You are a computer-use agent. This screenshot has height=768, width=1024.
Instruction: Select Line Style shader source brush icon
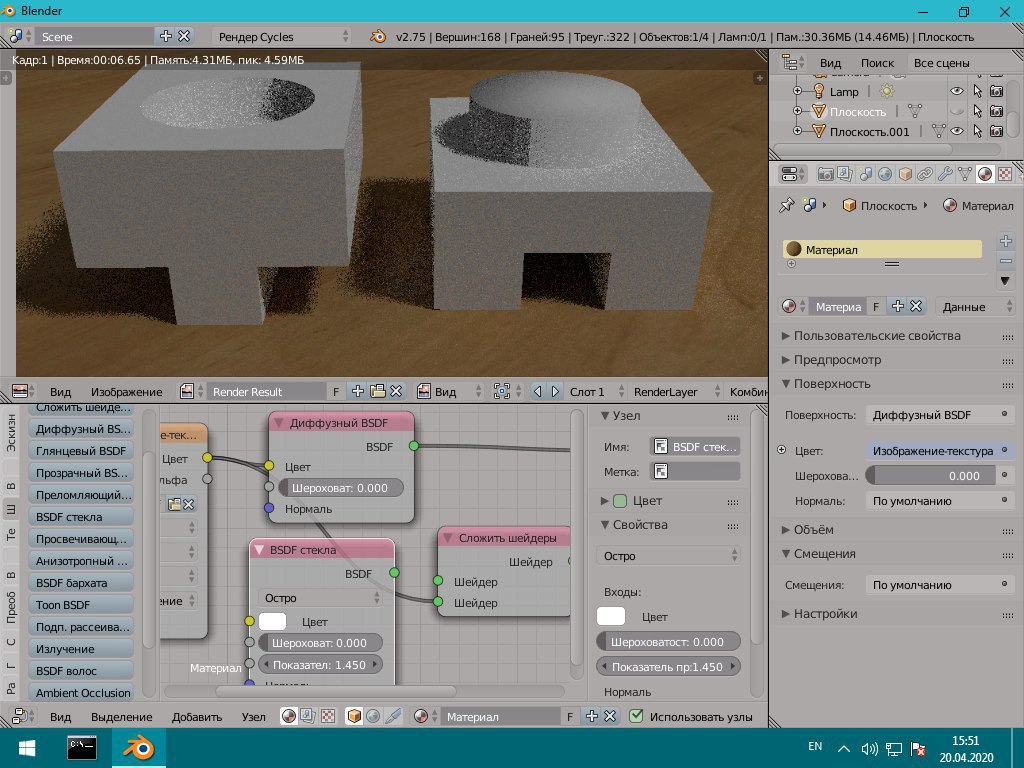pos(393,716)
